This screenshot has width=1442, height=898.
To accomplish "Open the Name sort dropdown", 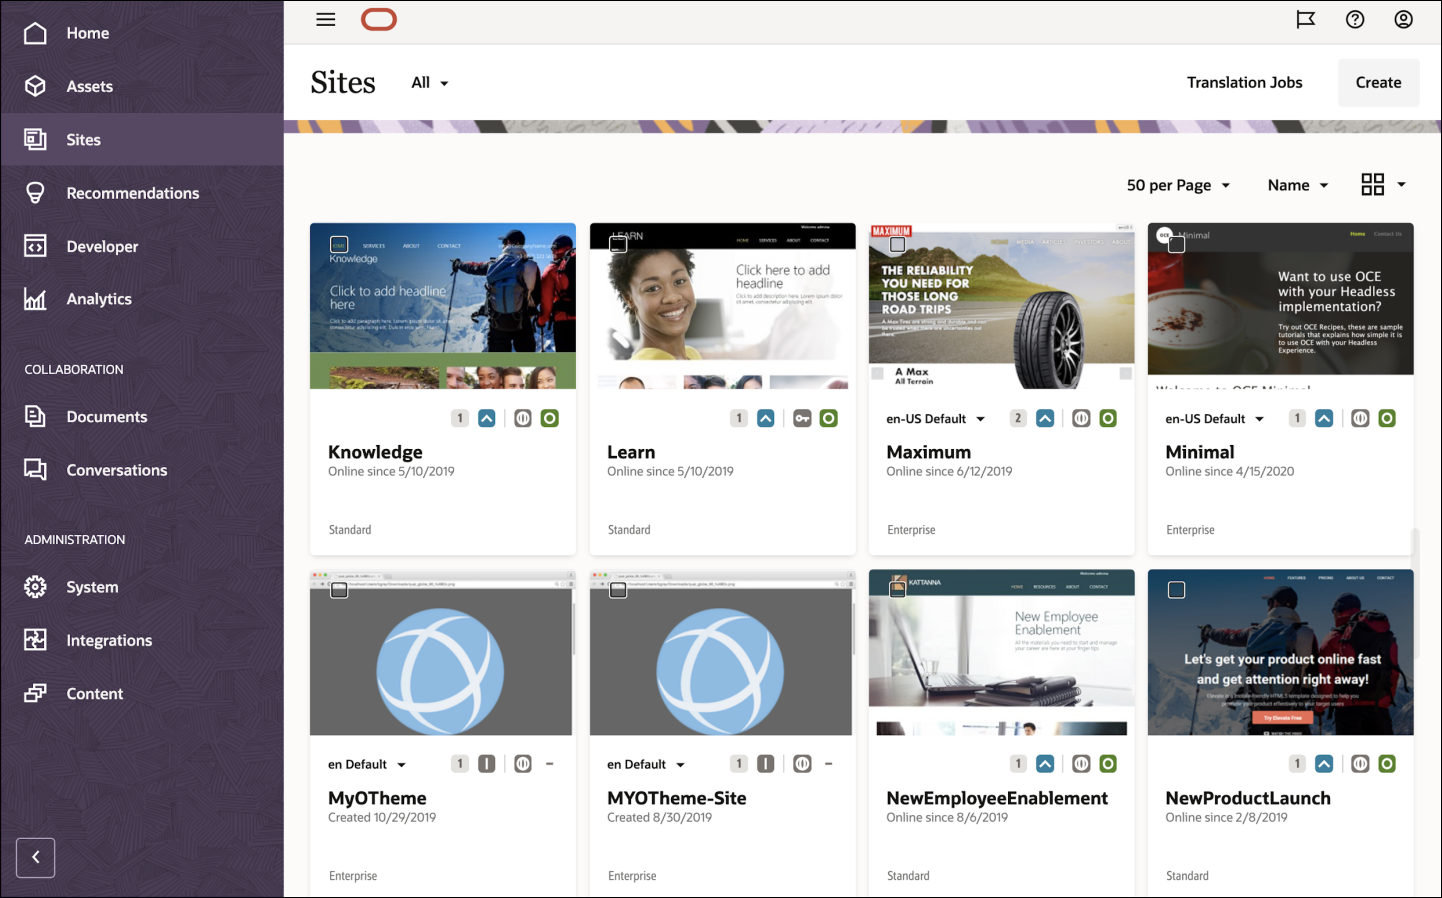I will pos(1297,185).
